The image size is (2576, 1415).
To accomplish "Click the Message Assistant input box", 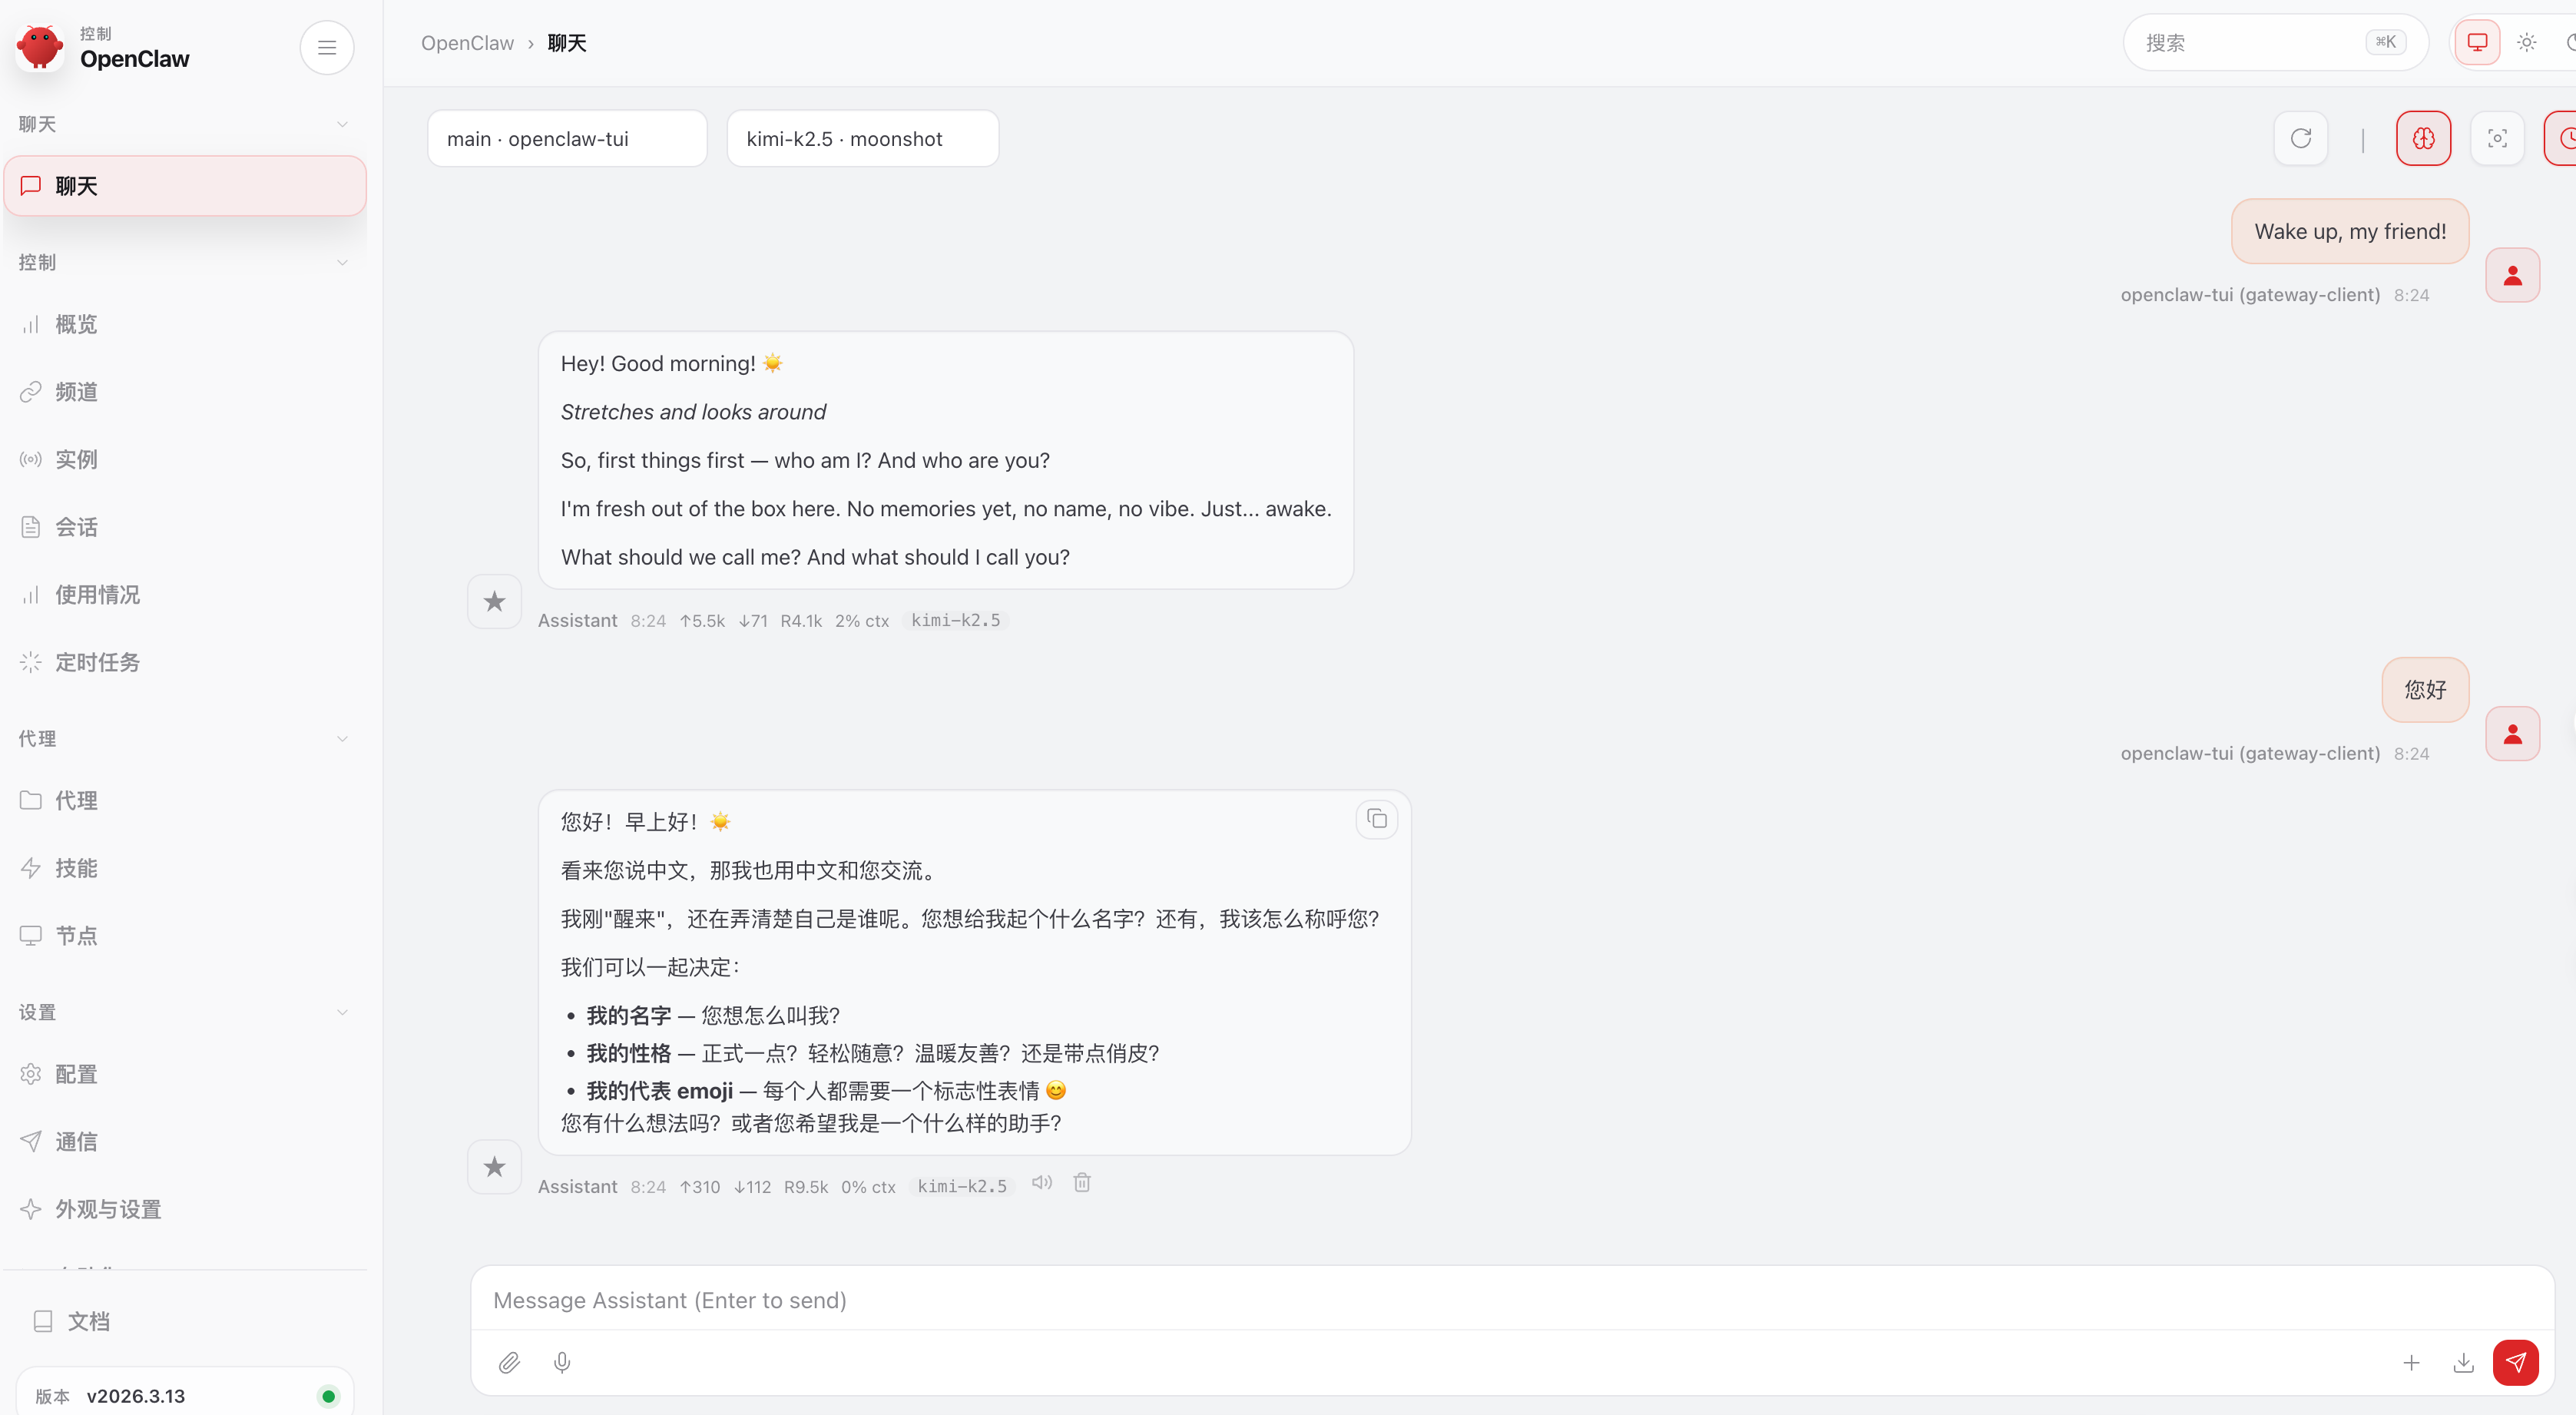I will (x=1512, y=1300).
